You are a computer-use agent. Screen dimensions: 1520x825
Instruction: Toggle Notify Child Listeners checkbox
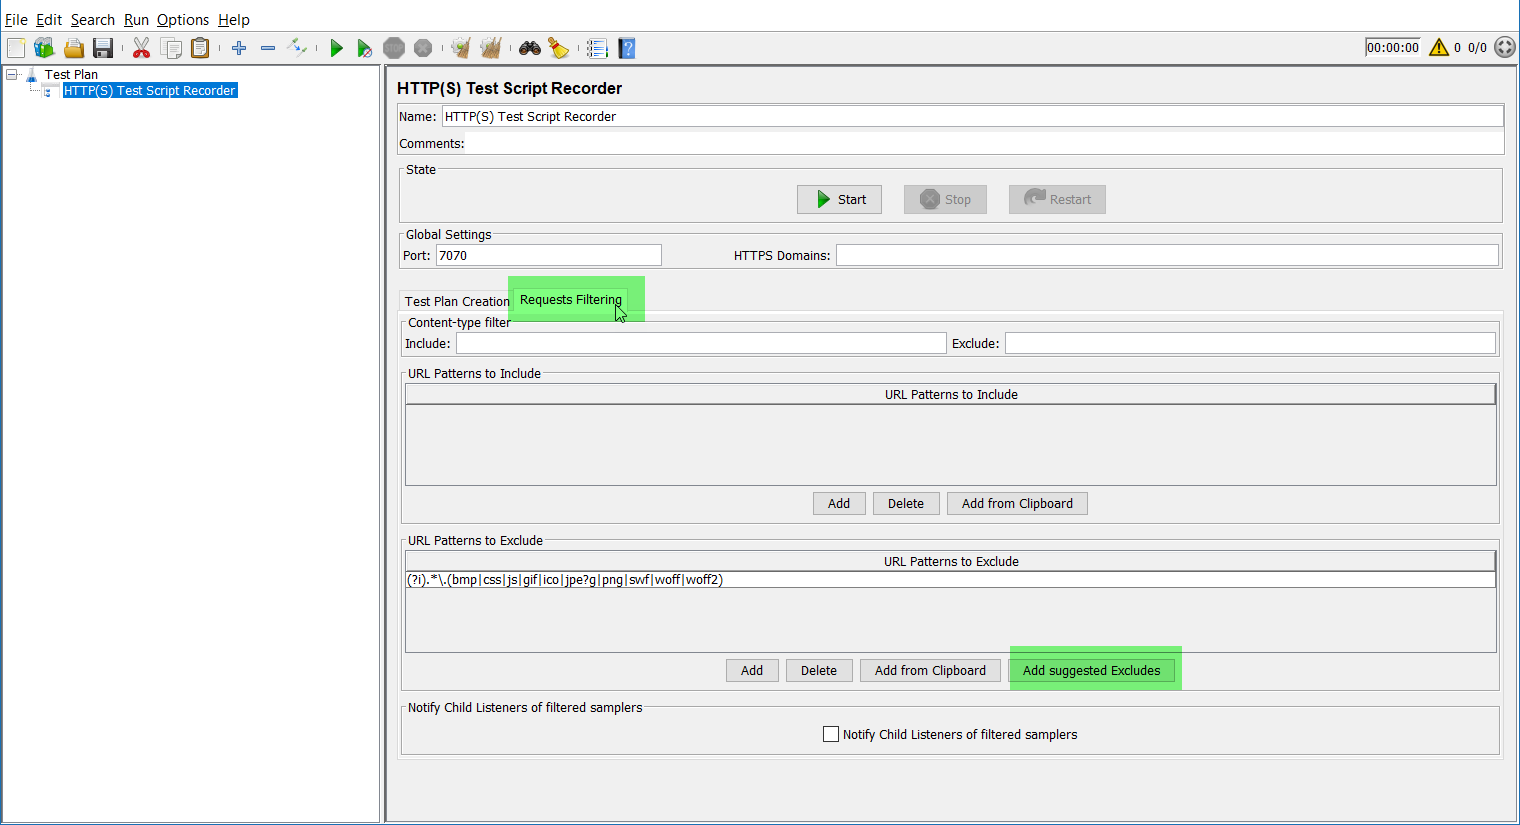click(x=831, y=734)
